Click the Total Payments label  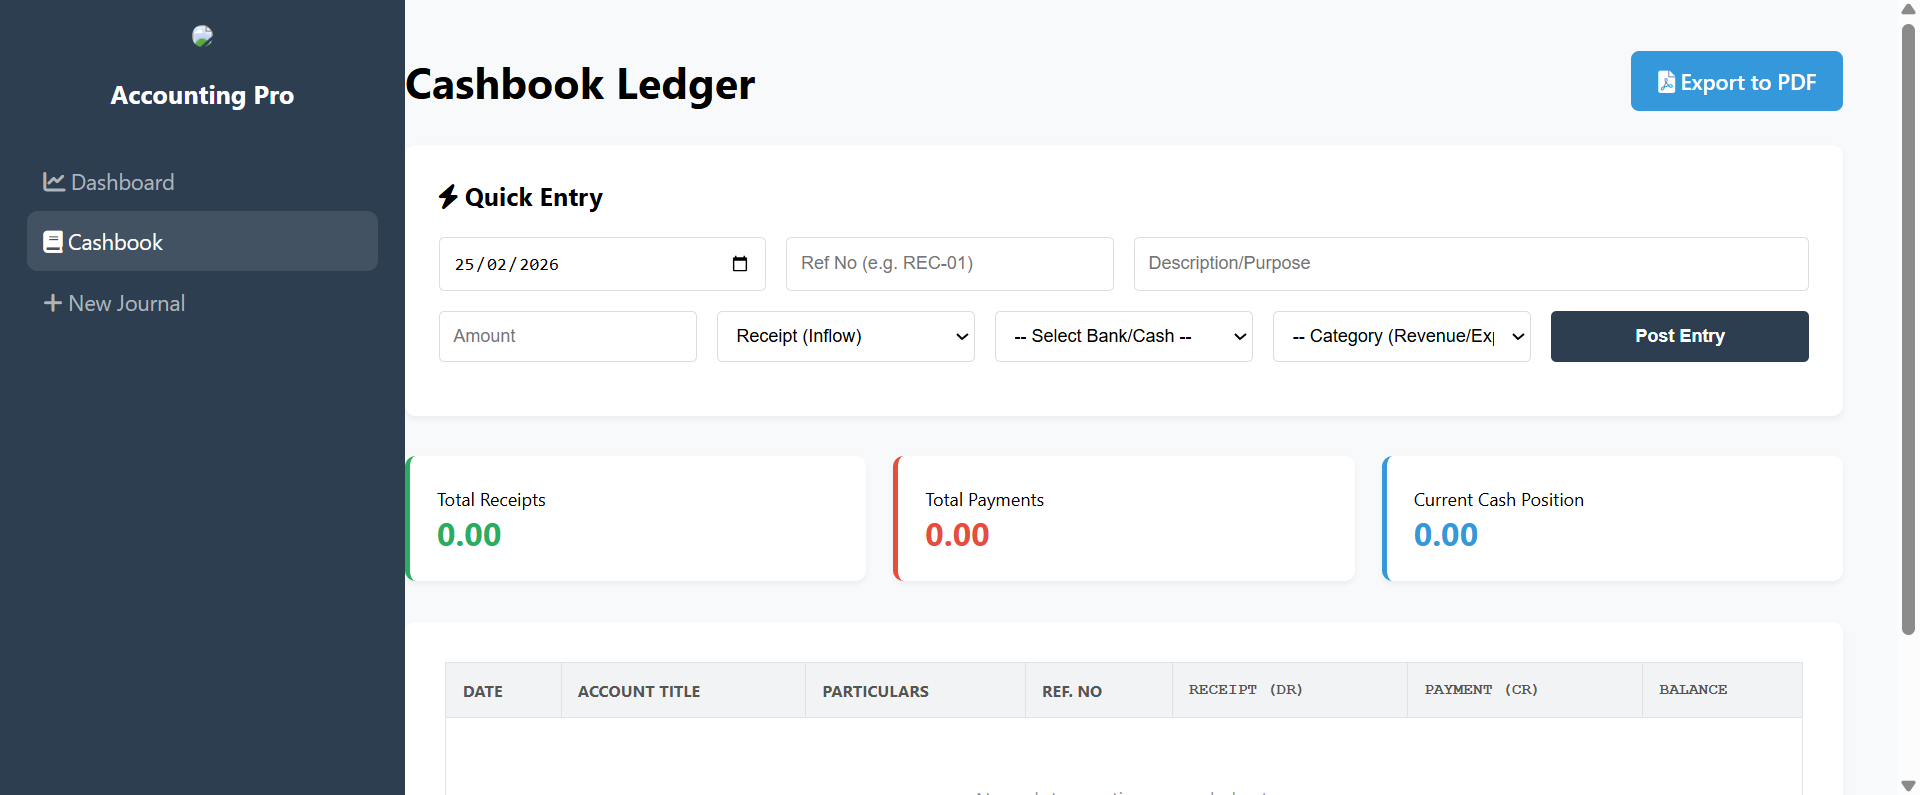(x=984, y=500)
